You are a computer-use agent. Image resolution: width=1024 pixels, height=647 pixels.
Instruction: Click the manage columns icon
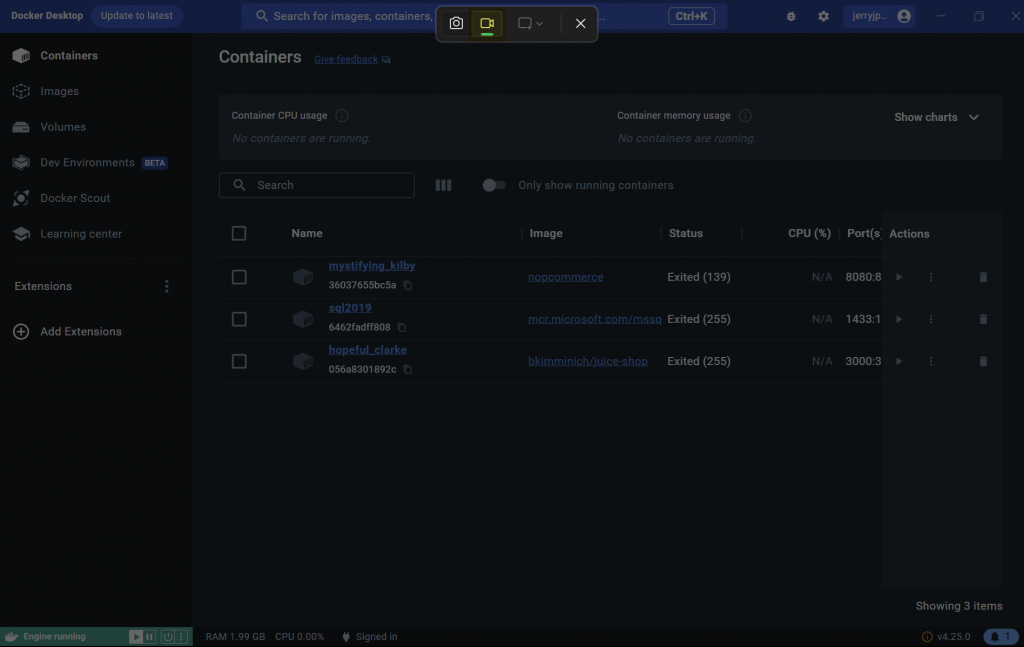[443, 185]
